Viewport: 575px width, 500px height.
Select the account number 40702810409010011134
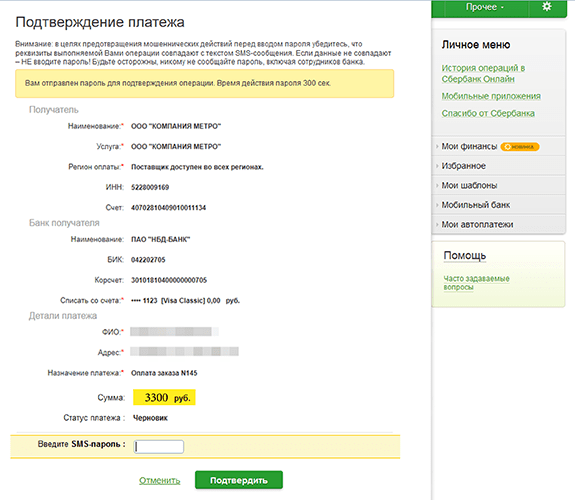pos(168,208)
